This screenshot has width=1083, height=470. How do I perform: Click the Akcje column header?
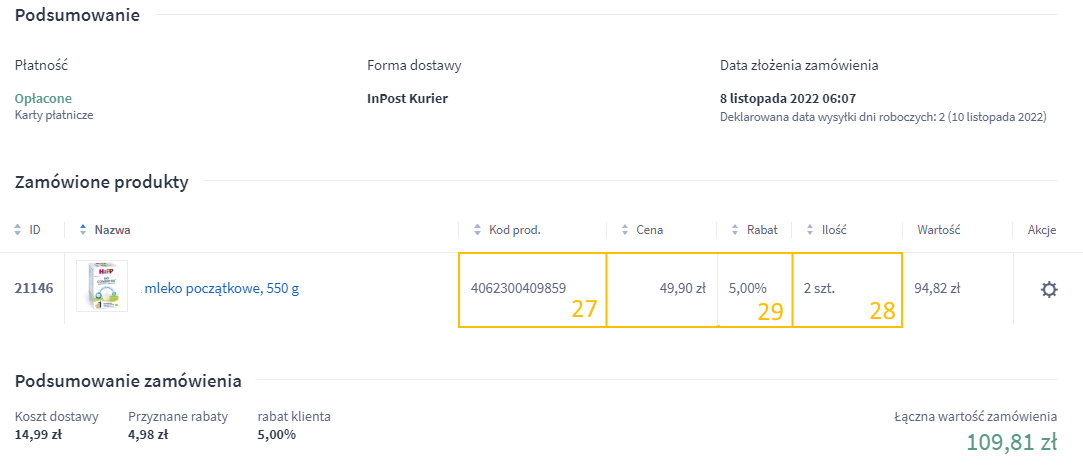click(1041, 230)
